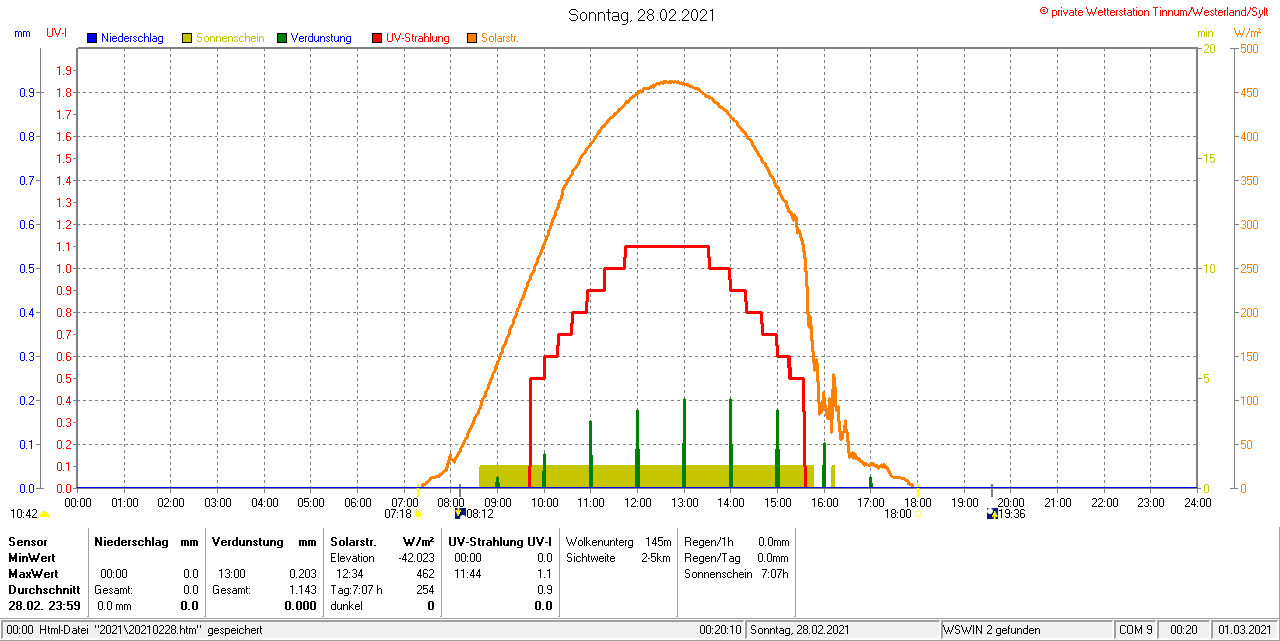Click the sunset sun icon at 18:00
1280x641 pixels.
[x=918, y=514]
